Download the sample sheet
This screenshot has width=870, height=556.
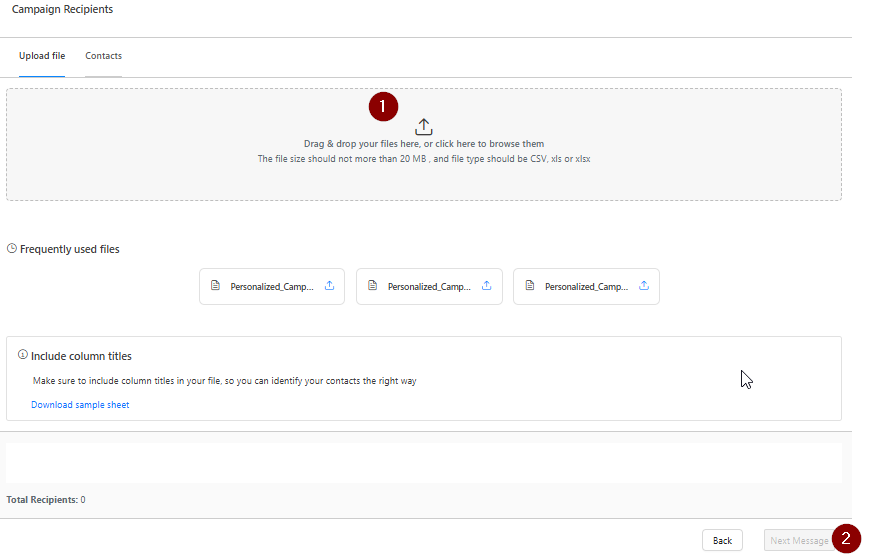click(x=80, y=405)
